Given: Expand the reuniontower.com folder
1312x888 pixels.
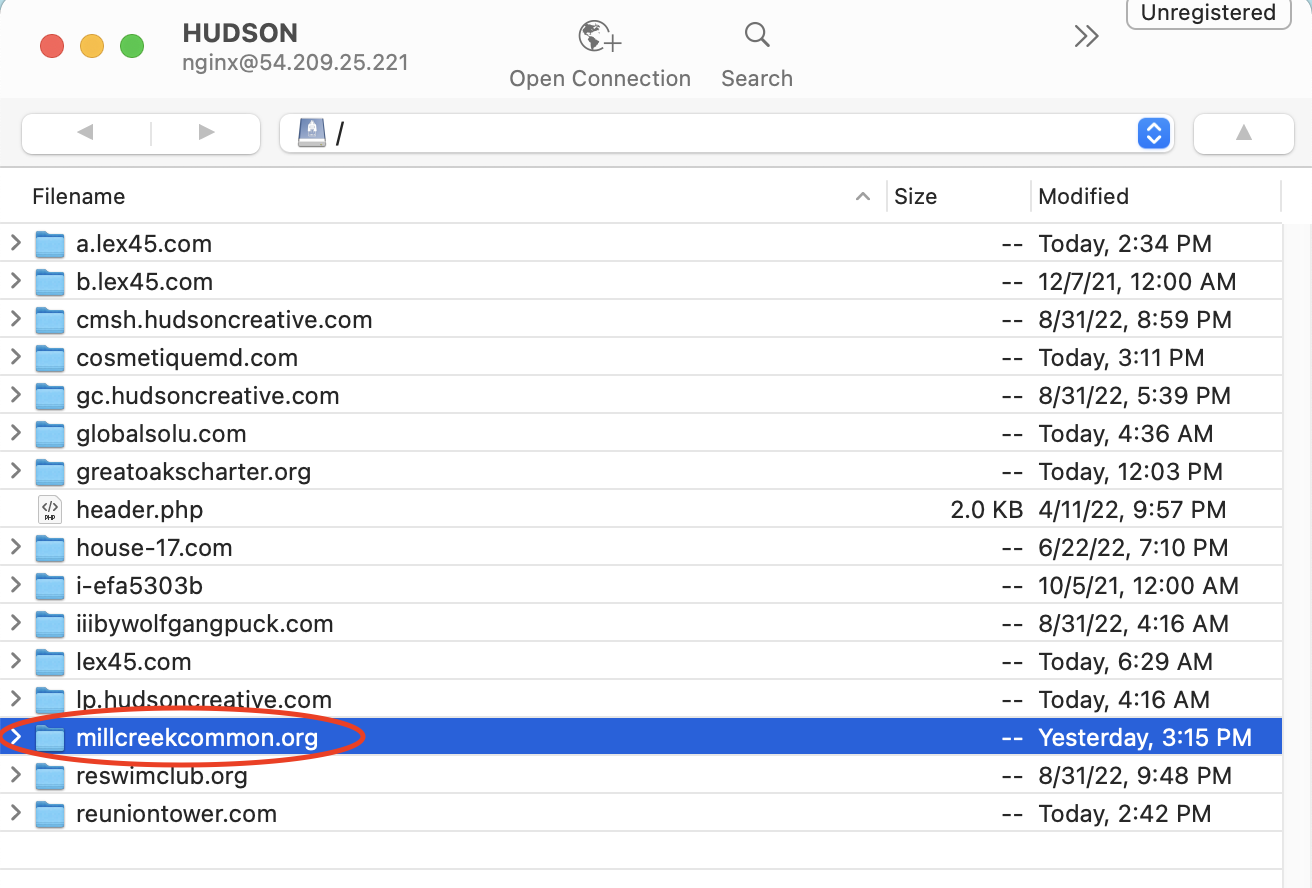Looking at the screenshot, I should pos(15,813).
